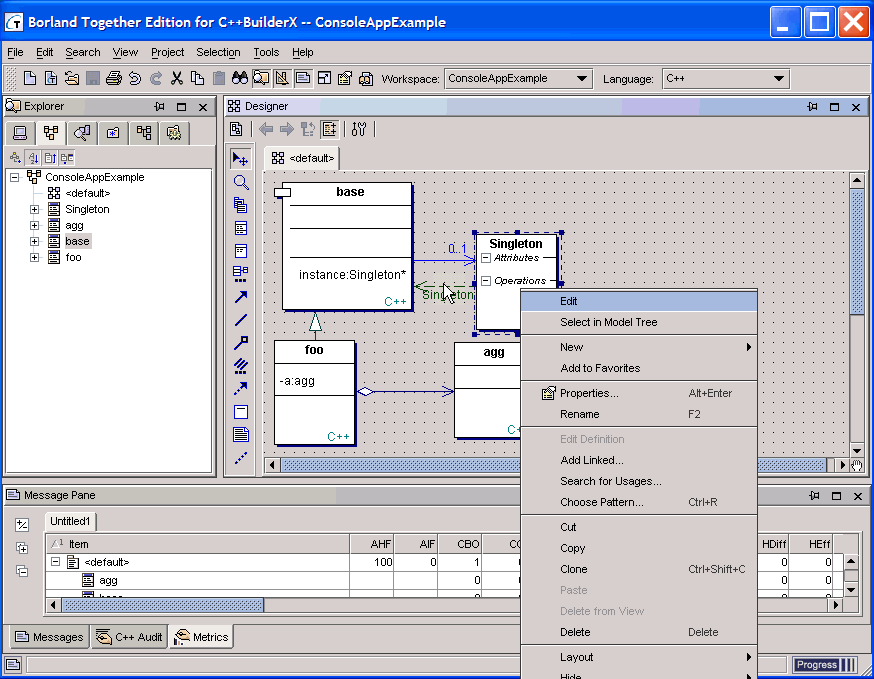Select the selection arrow tool in Designer palette
874x679 pixels.
(240, 159)
